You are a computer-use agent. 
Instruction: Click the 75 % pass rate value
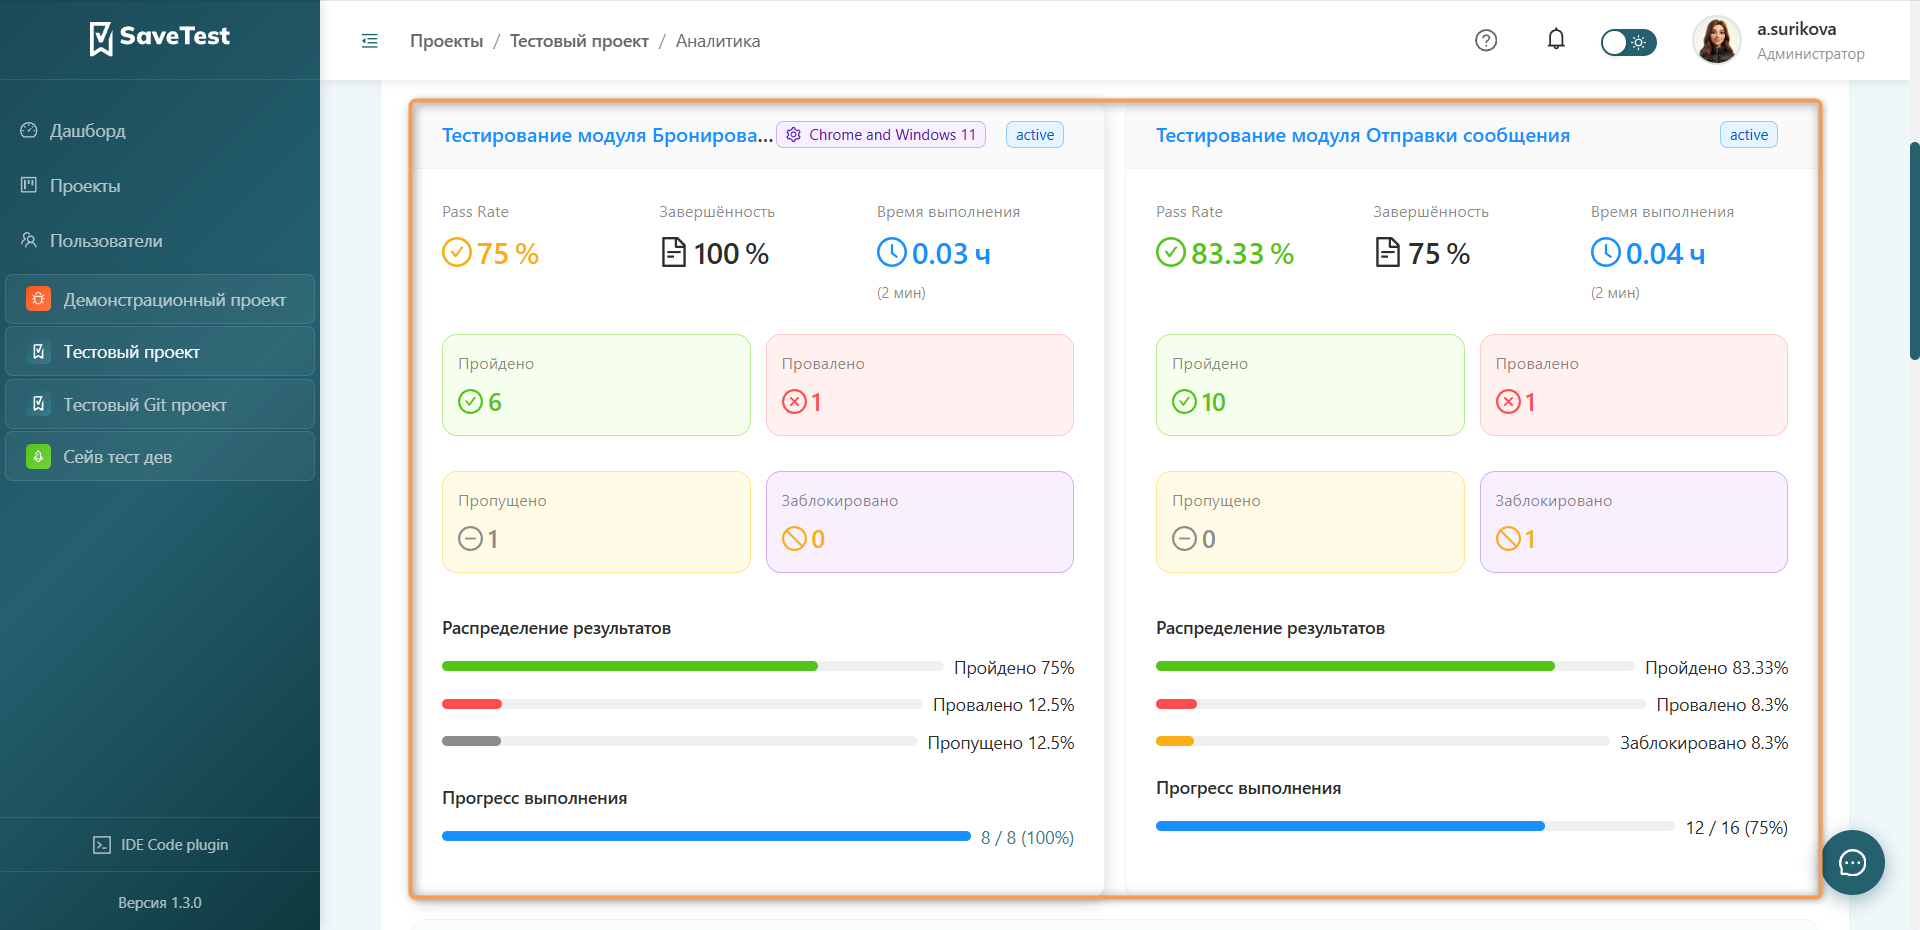[x=507, y=254]
